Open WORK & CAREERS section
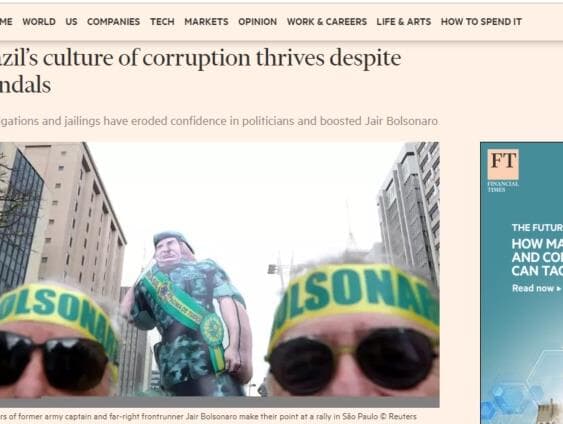Image resolution: width=563 pixels, height=424 pixels. coord(327,22)
